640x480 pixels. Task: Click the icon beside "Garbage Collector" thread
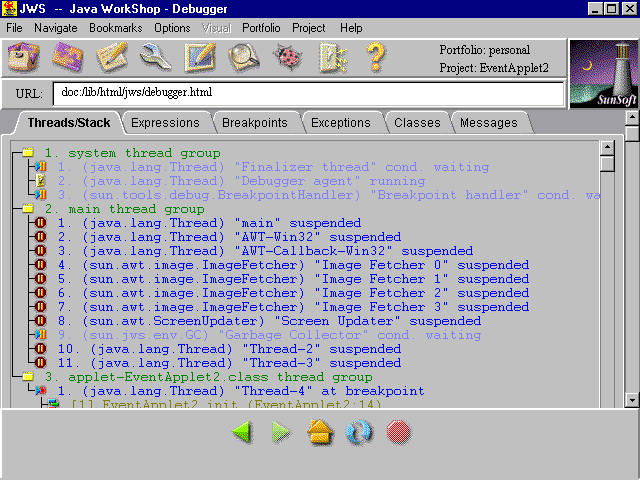[40, 335]
